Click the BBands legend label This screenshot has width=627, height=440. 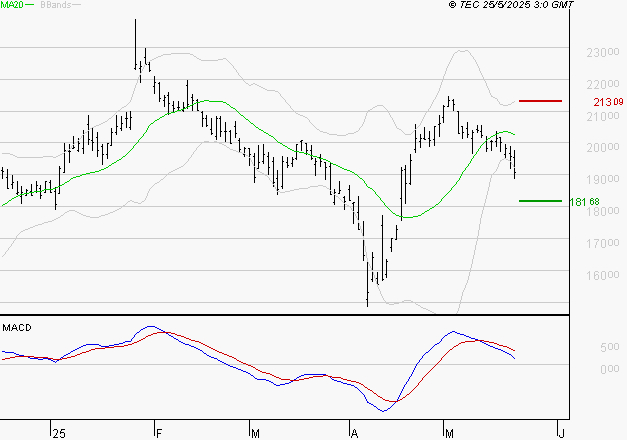[56, 5]
